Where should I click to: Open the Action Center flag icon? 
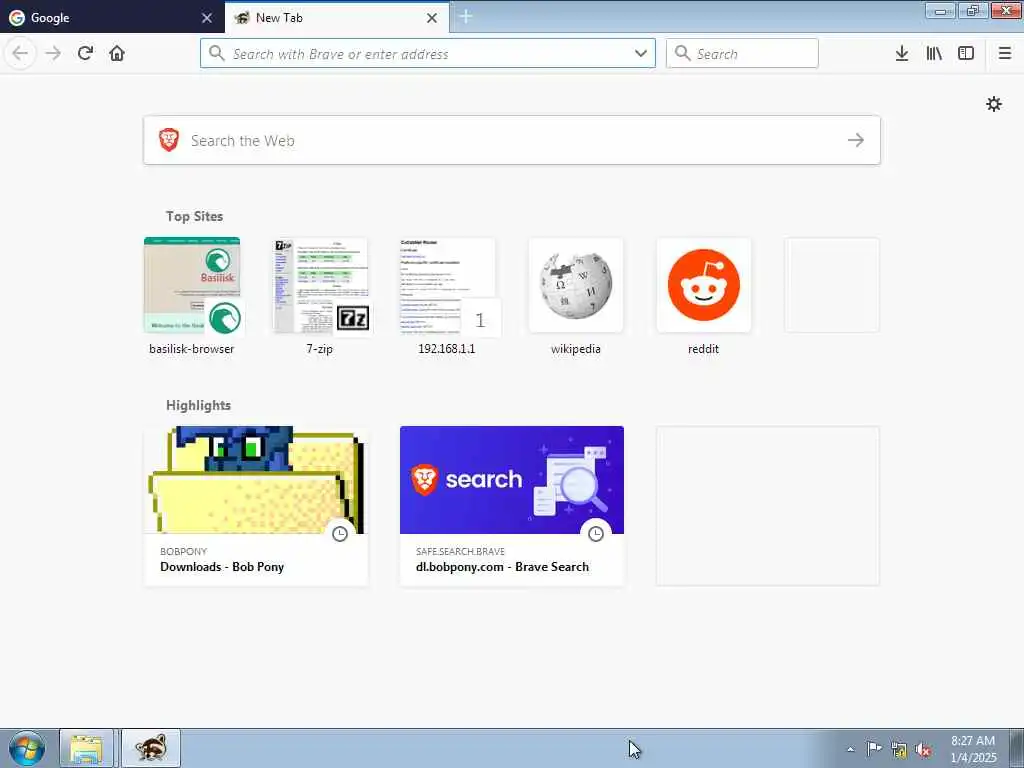pos(874,749)
